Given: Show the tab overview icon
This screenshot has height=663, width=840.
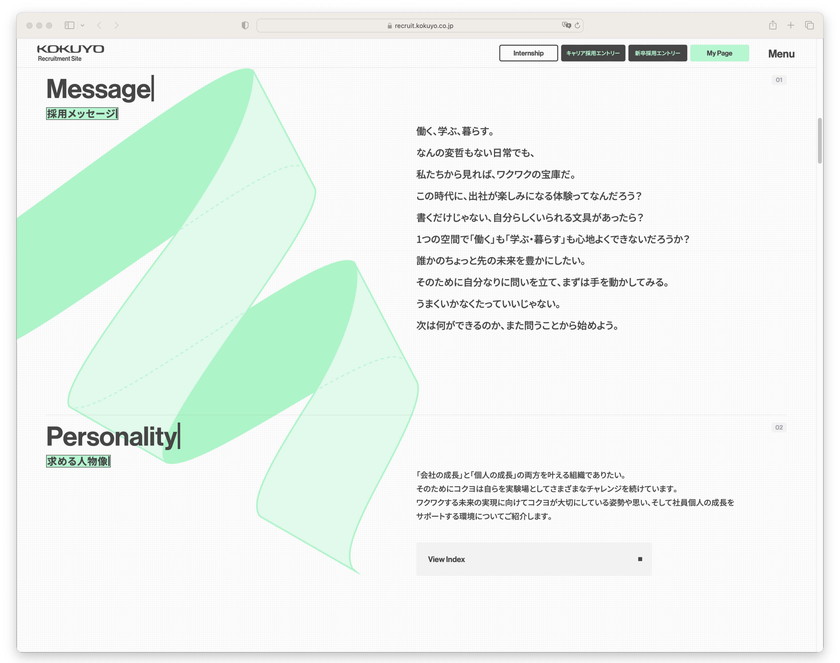Looking at the screenshot, I should pyautogui.click(x=809, y=25).
